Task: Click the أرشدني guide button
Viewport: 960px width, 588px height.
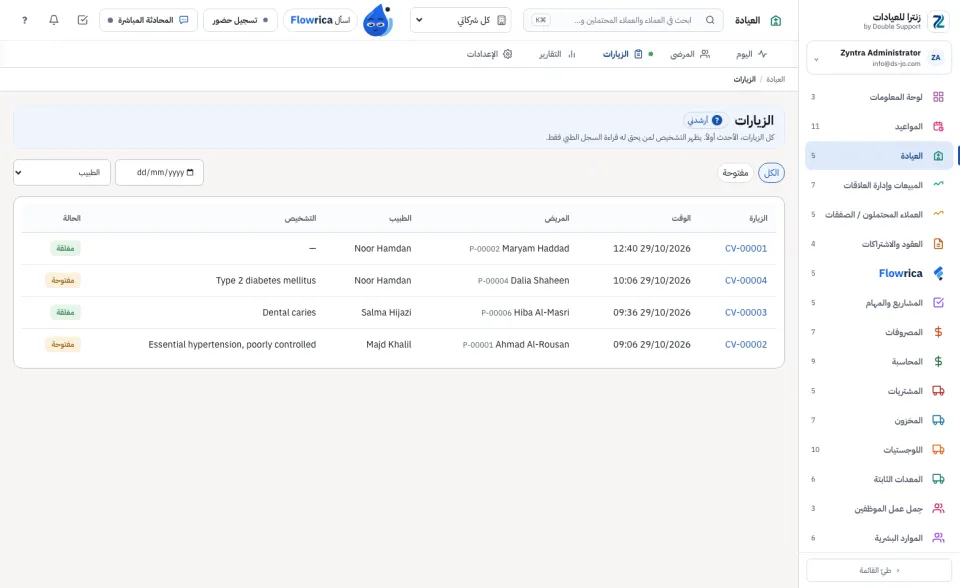Action: point(706,120)
